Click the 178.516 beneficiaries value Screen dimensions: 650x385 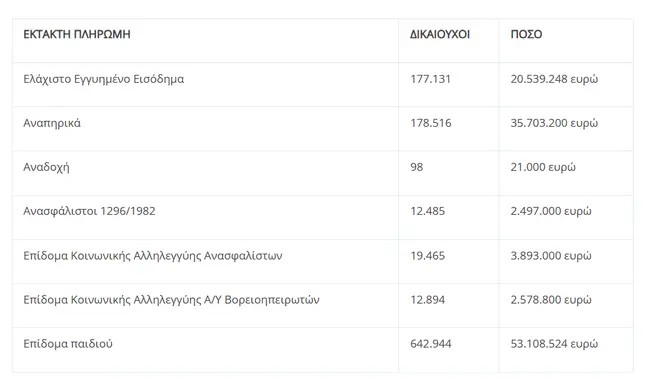(x=431, y=123)
